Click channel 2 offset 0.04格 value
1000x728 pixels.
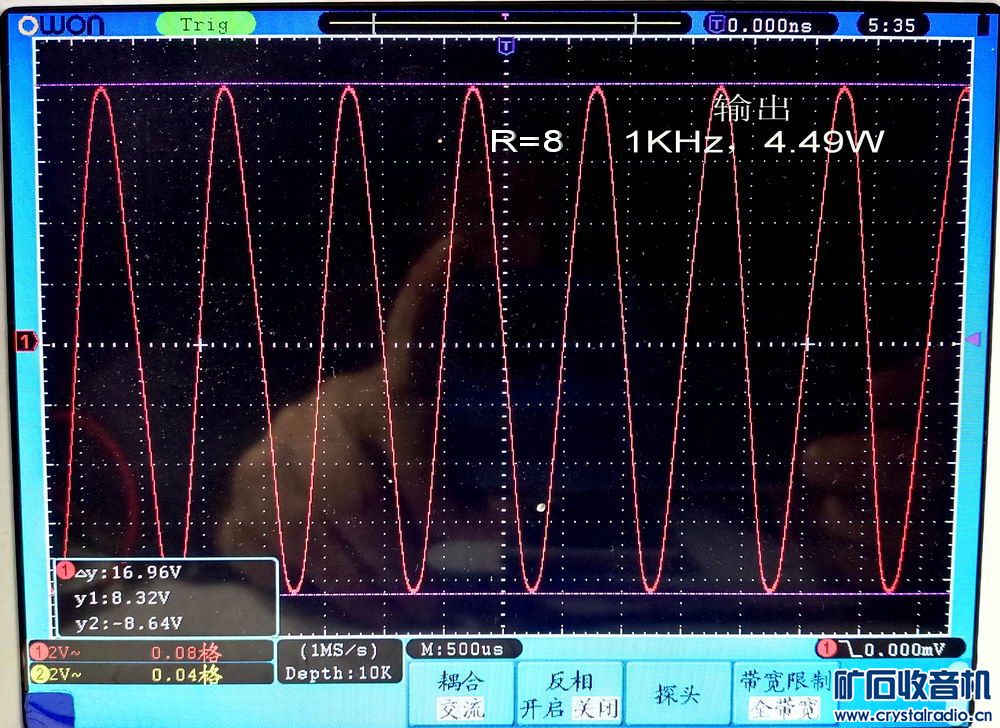tap(186, 674)
